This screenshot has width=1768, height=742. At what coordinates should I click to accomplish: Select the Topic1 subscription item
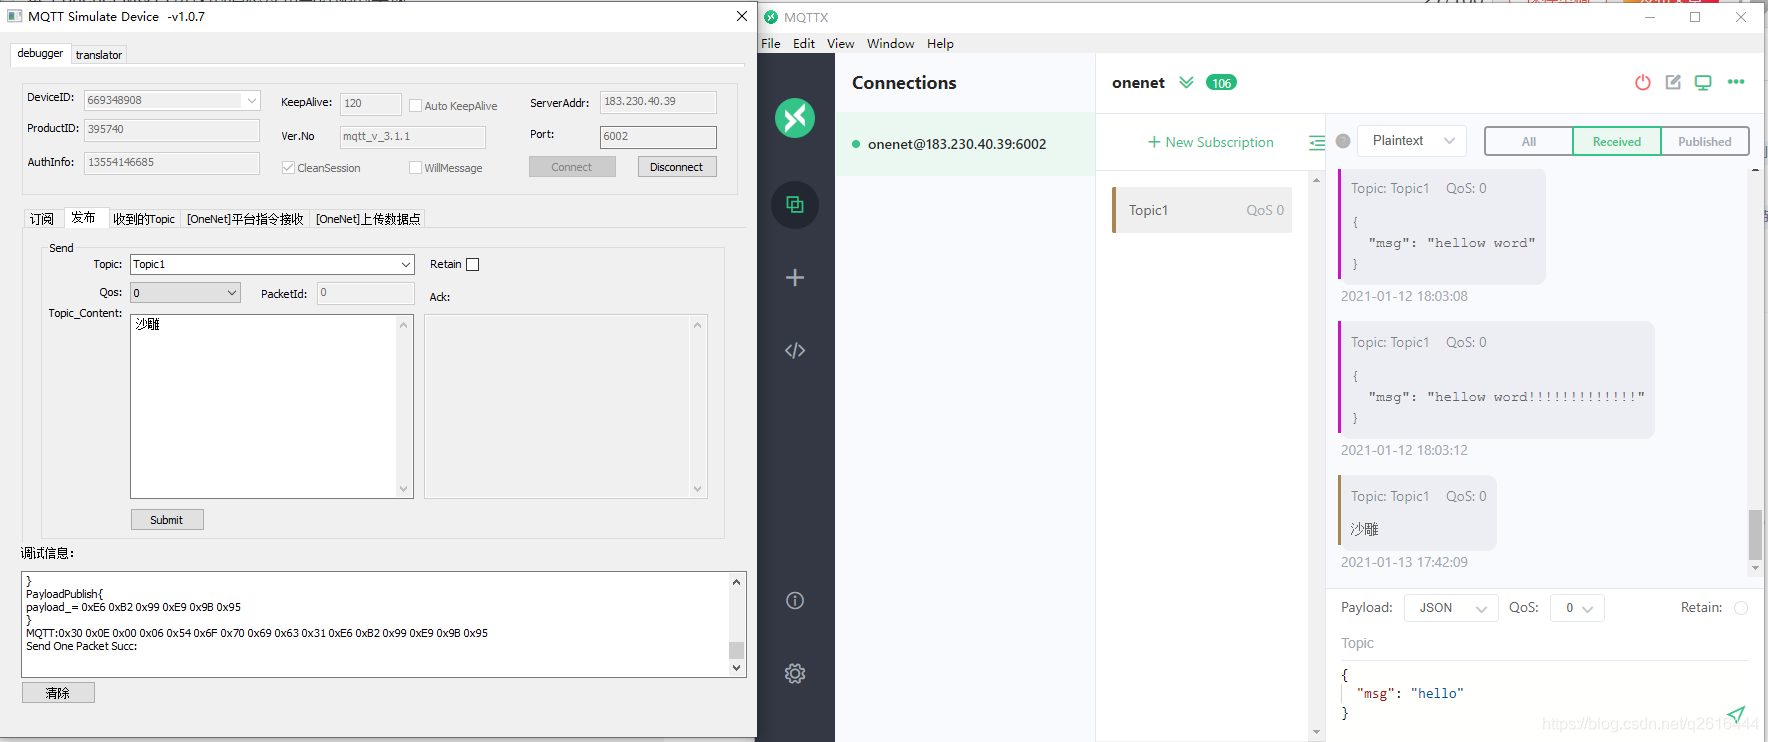pyautogui.click(x=1202, y=210)
